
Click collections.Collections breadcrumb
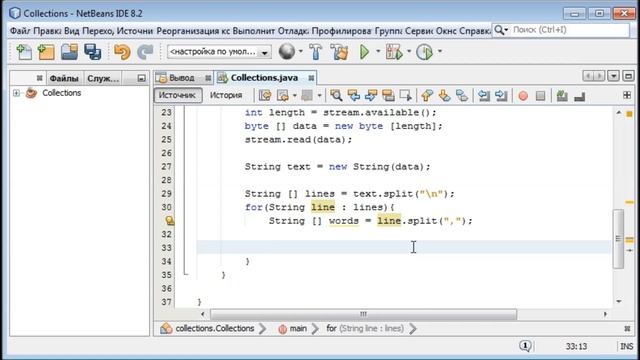tap(215, 329)
